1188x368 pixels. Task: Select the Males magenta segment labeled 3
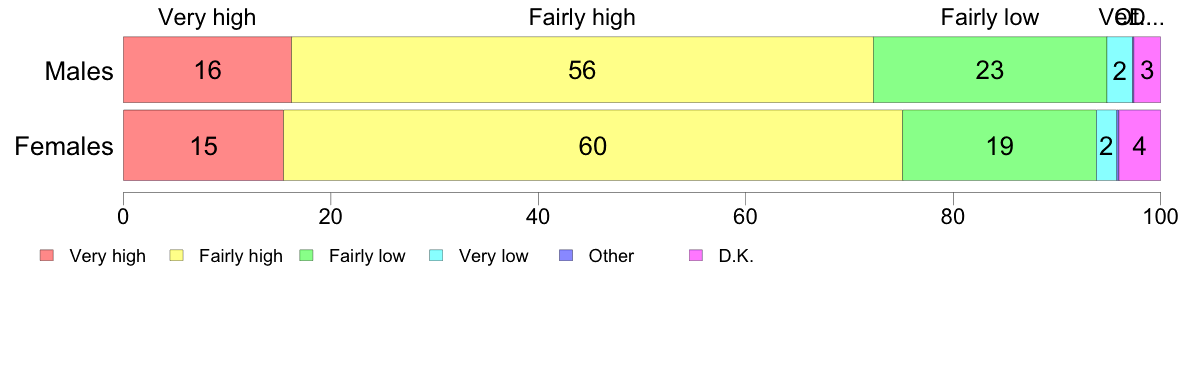tap(1147, 70)
